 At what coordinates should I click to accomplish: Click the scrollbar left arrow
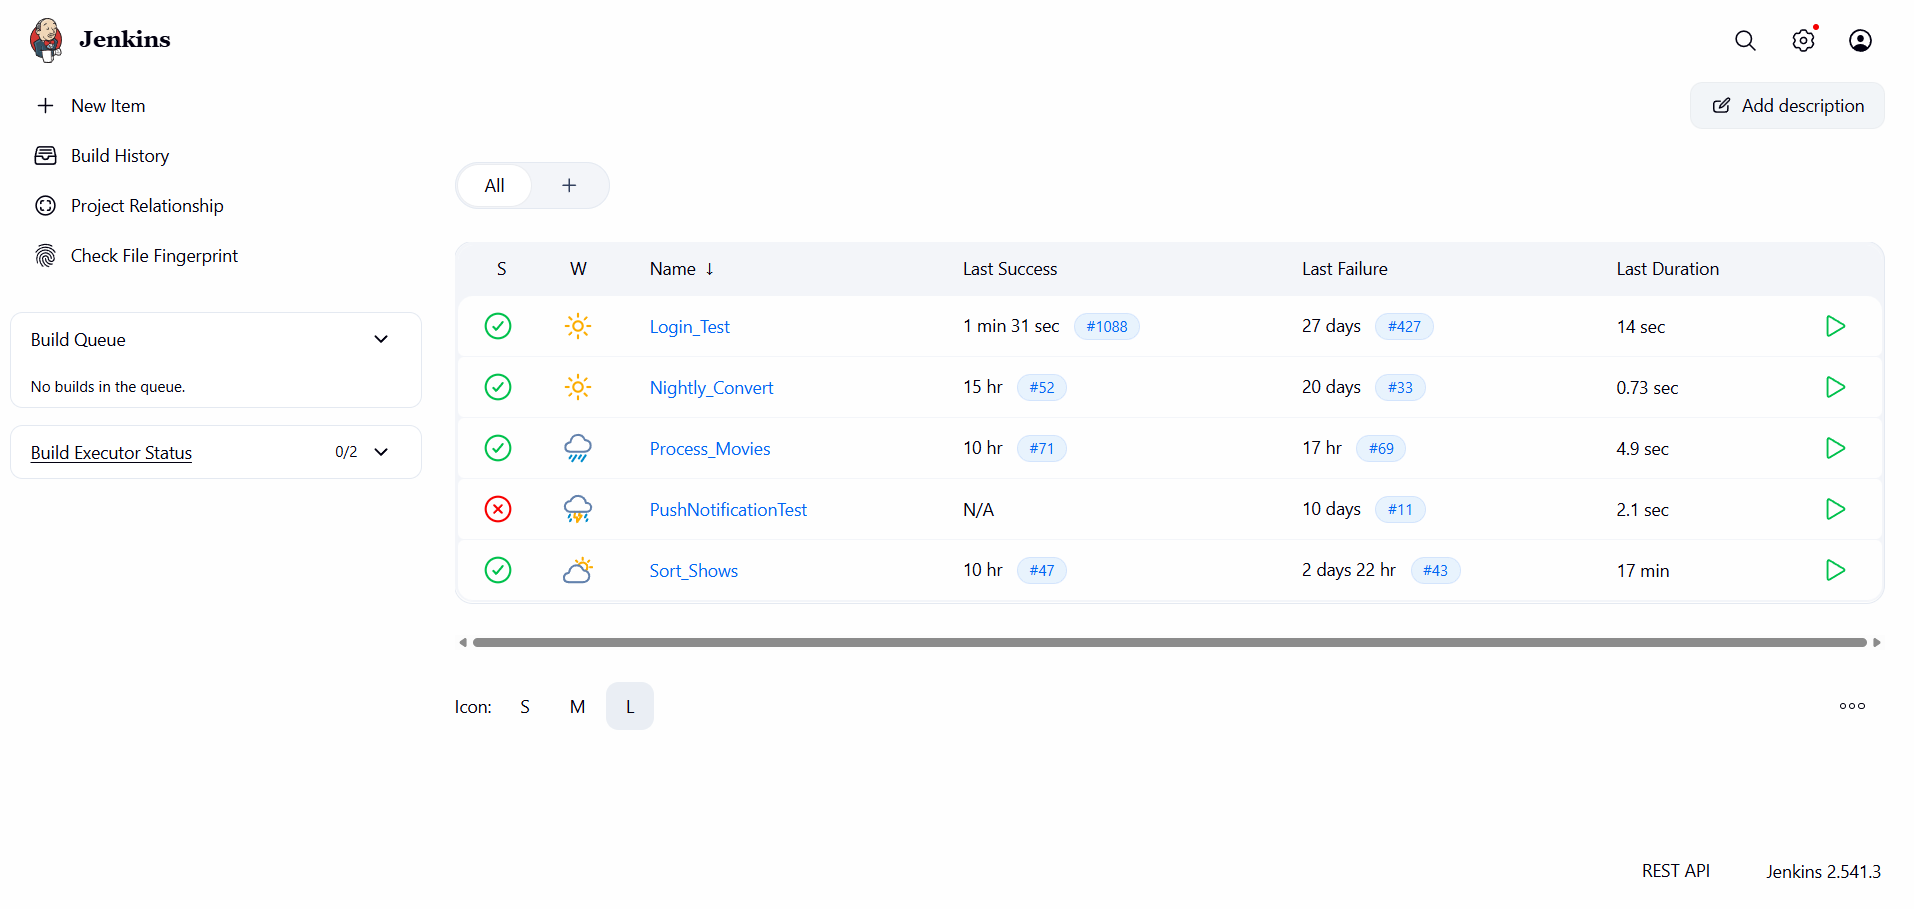(463, 642)
